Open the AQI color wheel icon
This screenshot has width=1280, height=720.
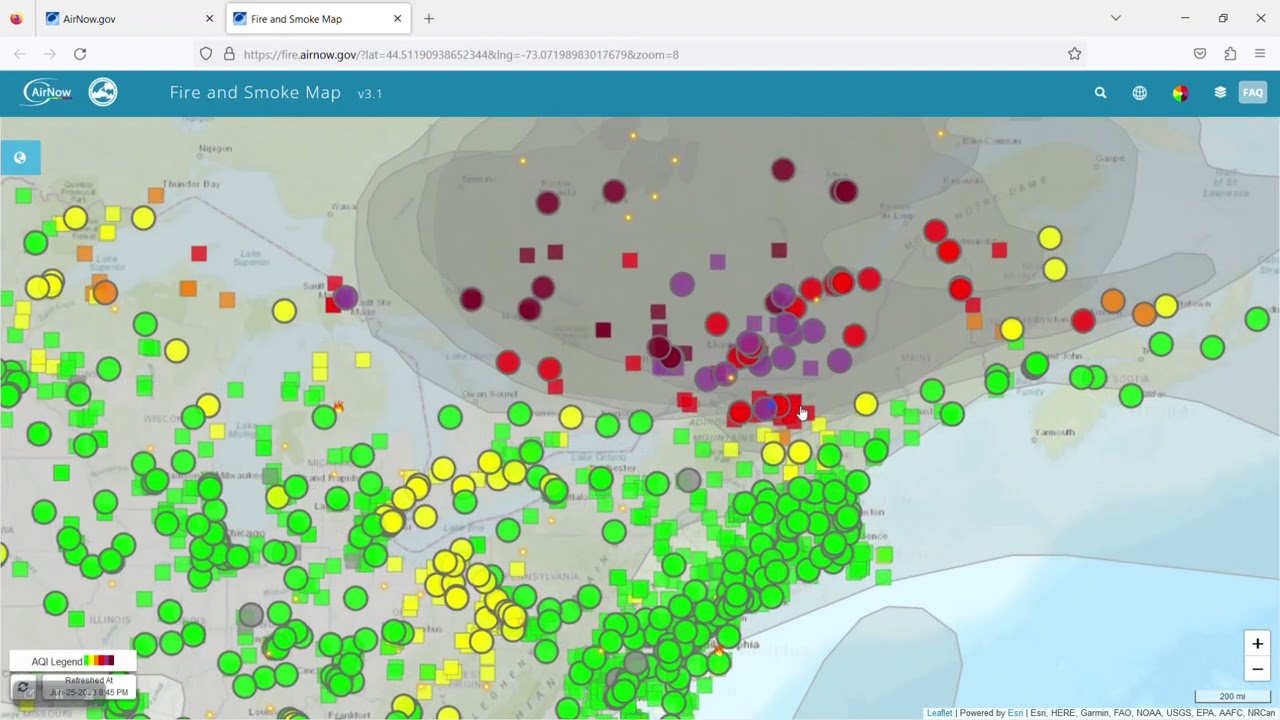[1180, 93]
